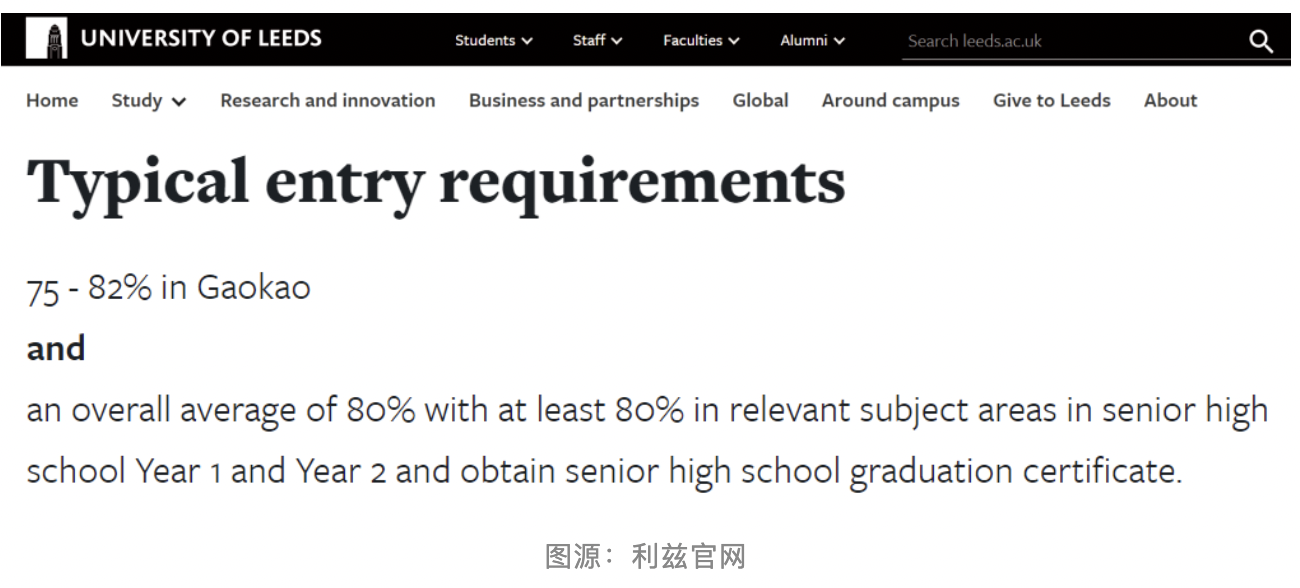Click the University of Leeds wordmark
This screenshot has height=588, width=1300.
click(x=201, y=39)
